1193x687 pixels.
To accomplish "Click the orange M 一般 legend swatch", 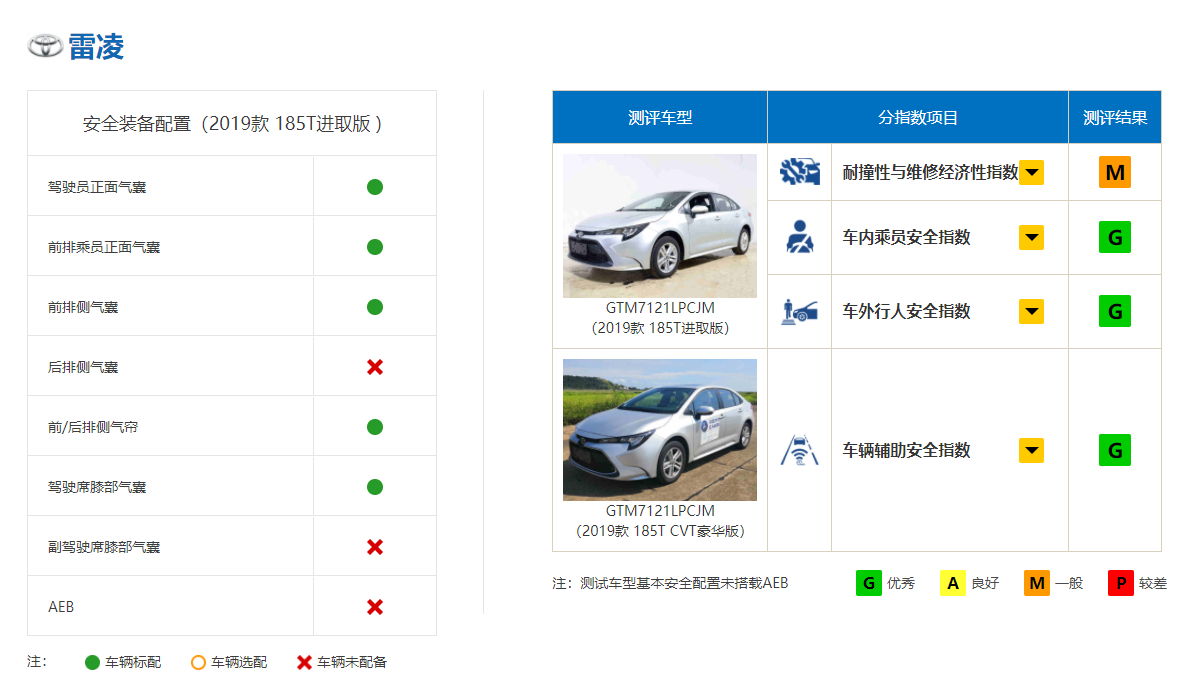I will [1036, 583].
